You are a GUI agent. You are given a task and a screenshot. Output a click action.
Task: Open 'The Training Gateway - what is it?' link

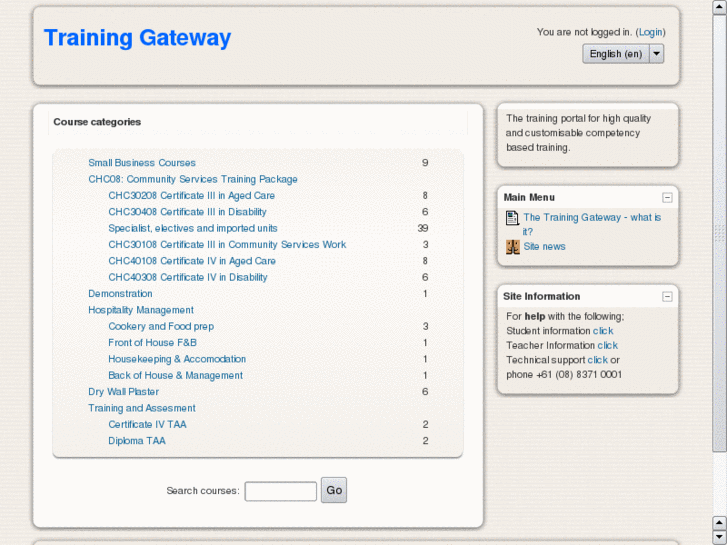[592, 224]
